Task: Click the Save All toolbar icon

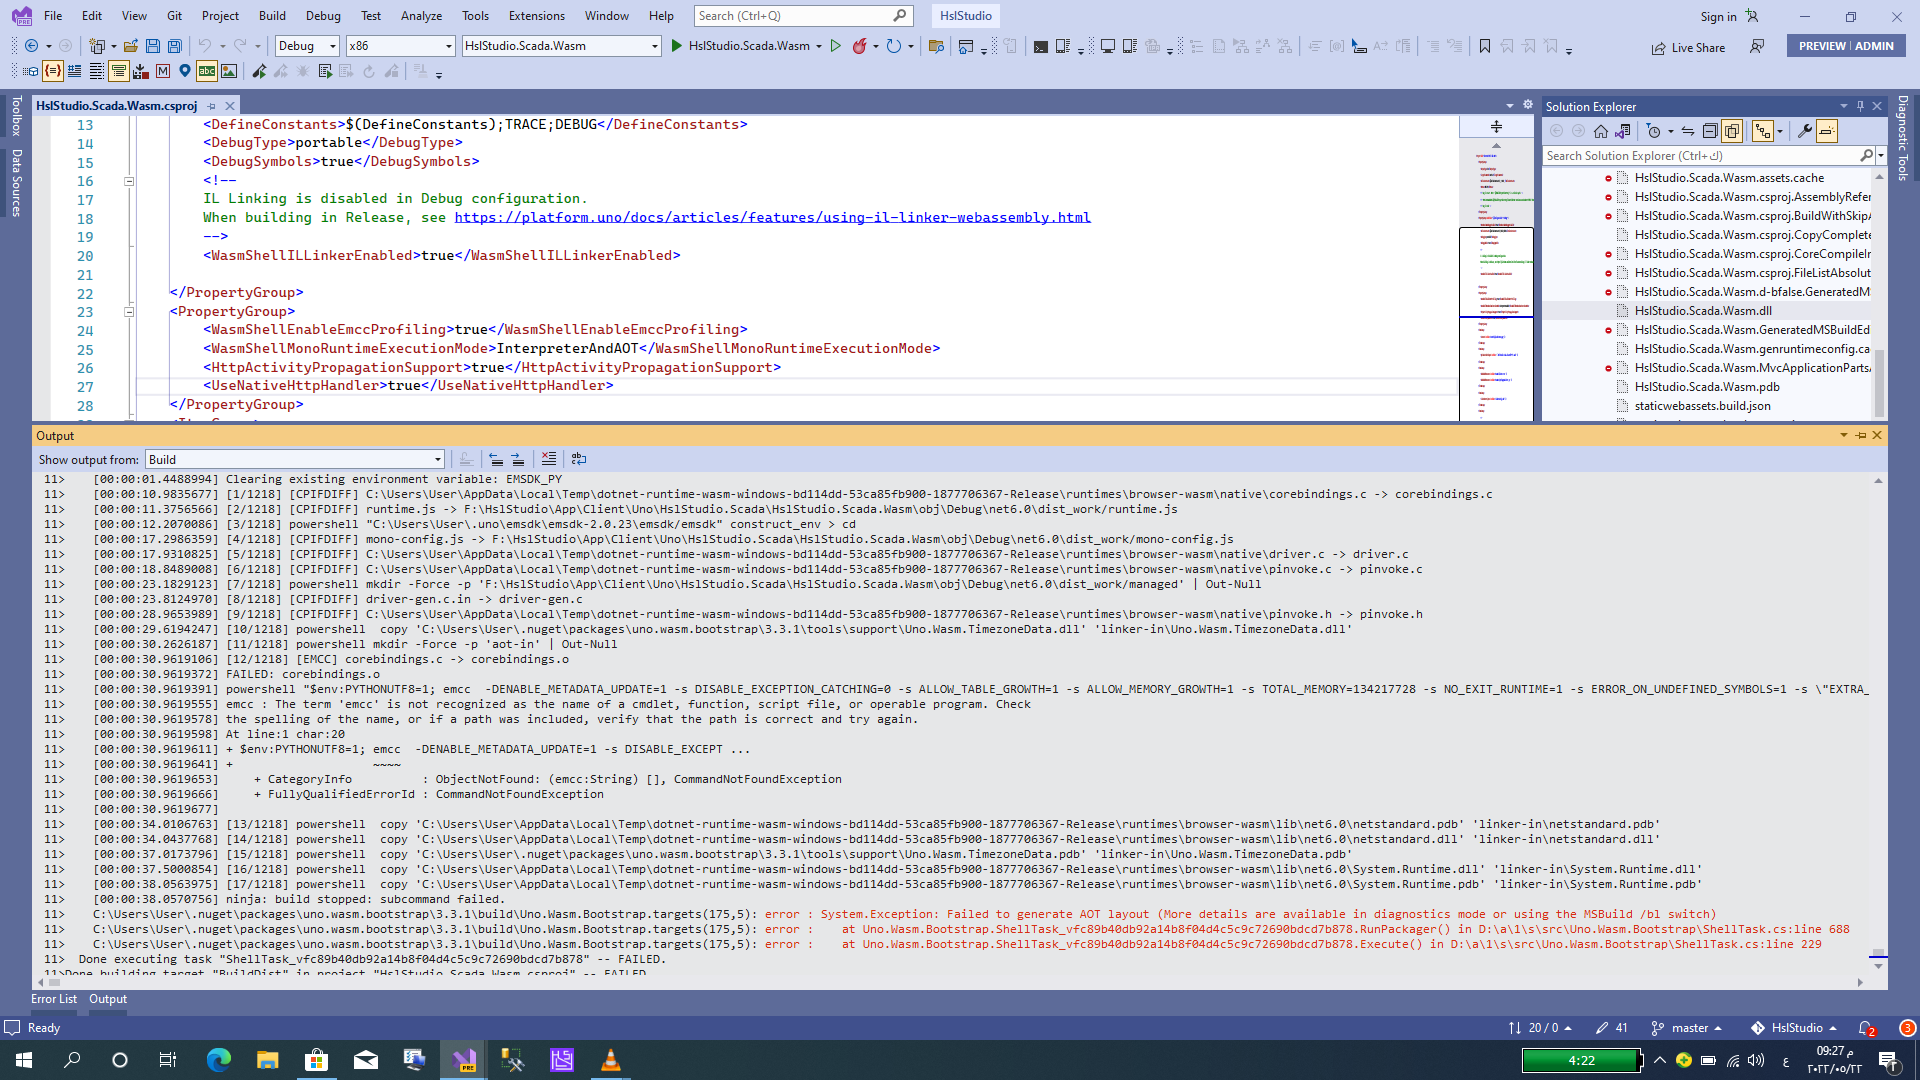Action: coord(175,46)
